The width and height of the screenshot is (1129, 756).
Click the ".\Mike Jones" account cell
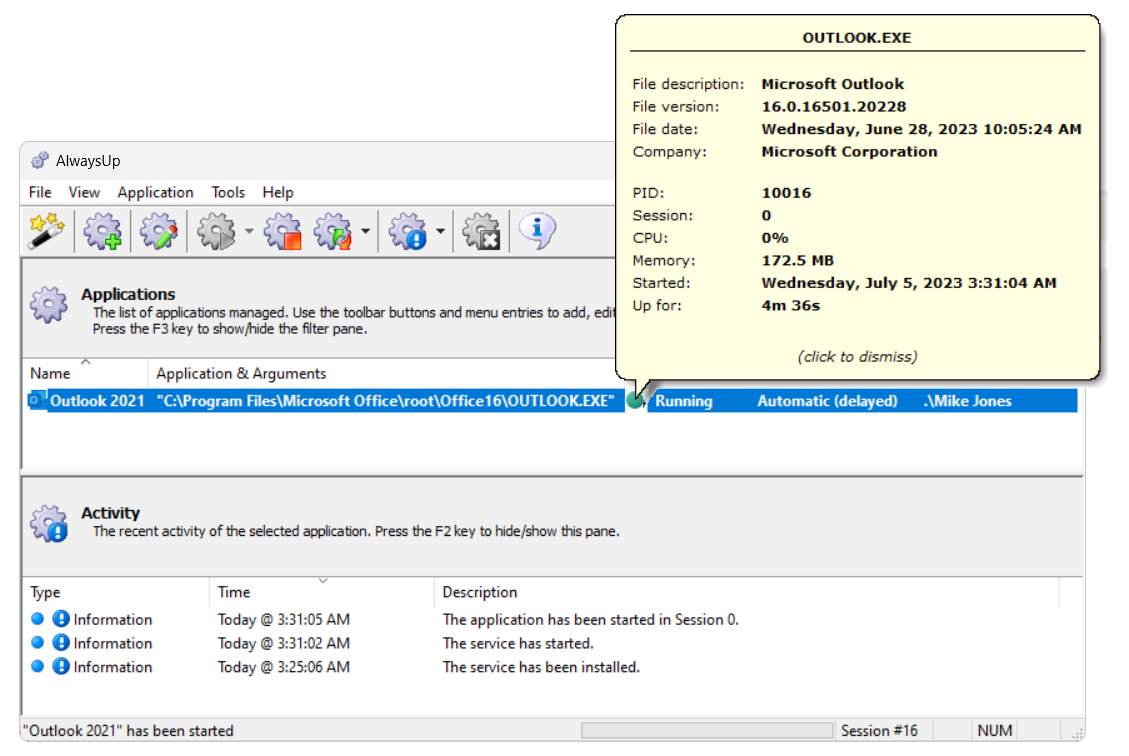[967, 401]
